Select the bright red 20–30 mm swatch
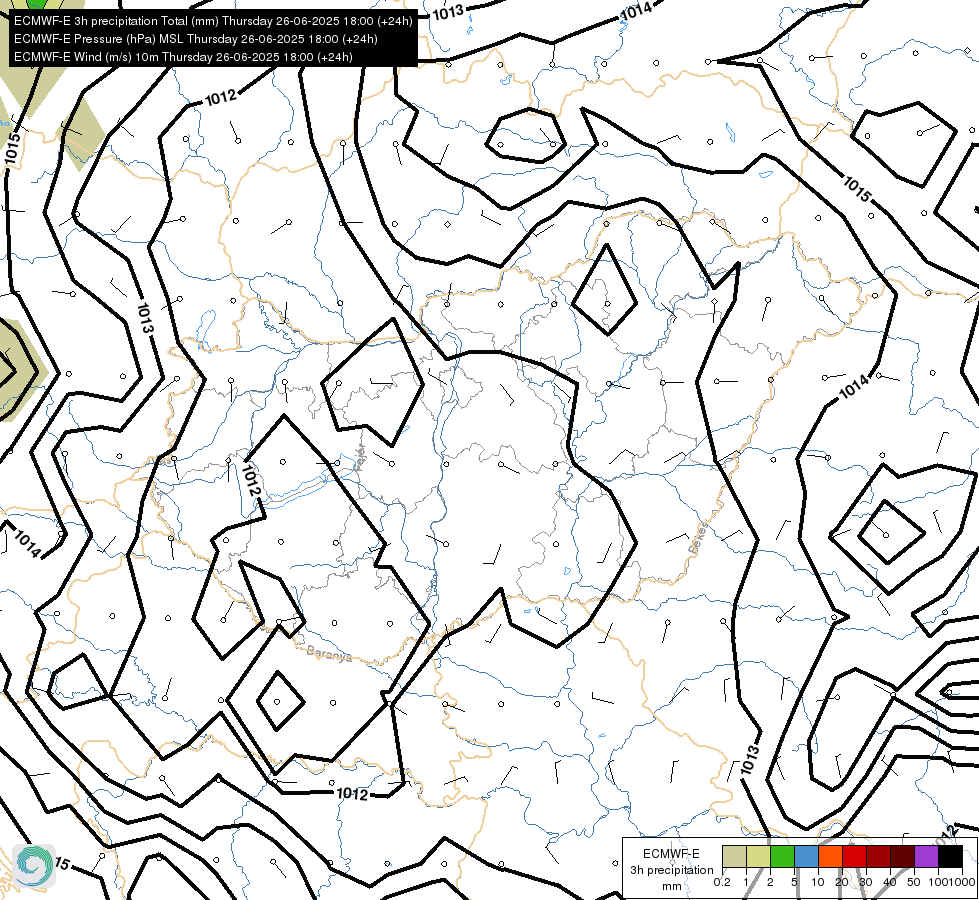 pos(854,856)
